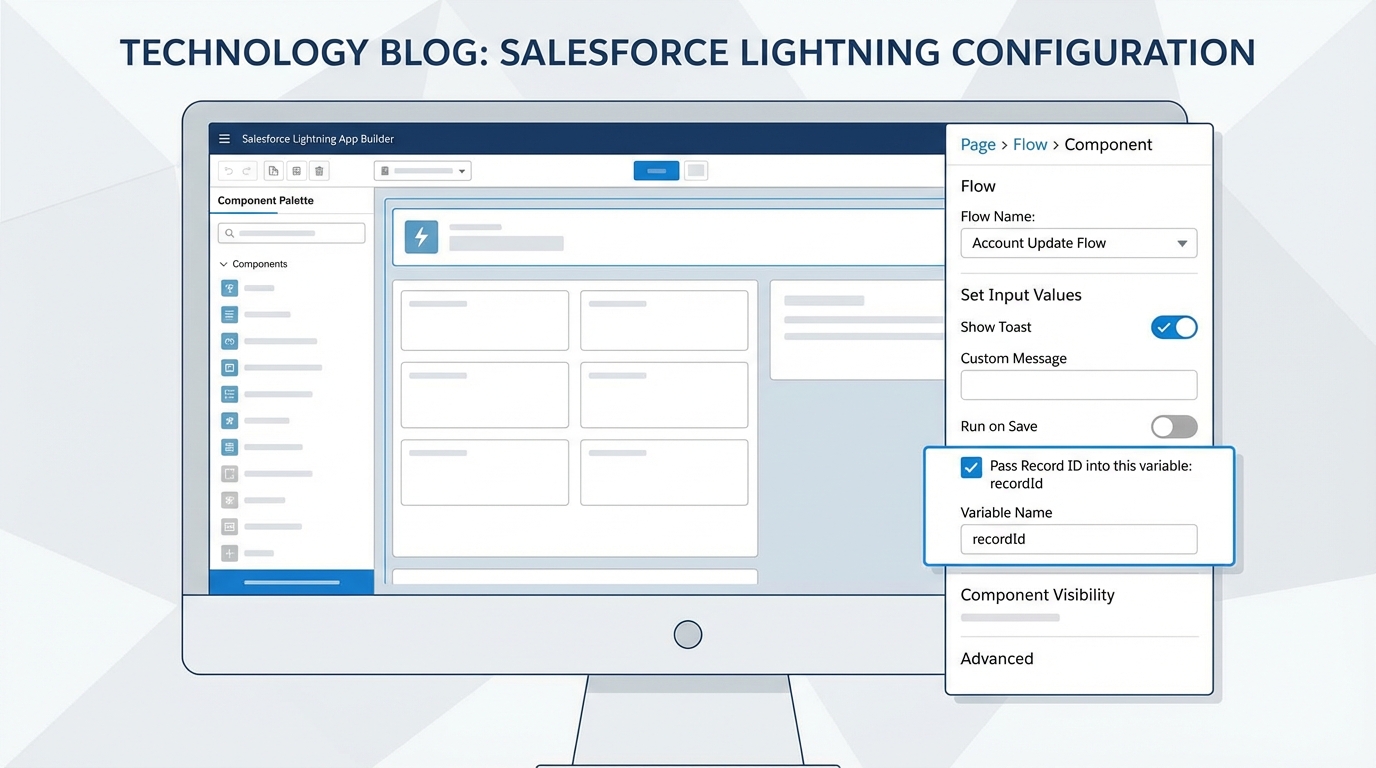Toggle Show Toast on
Image resolution: width=1376 pixels, height=768 pixels.
pos(1173,327)
